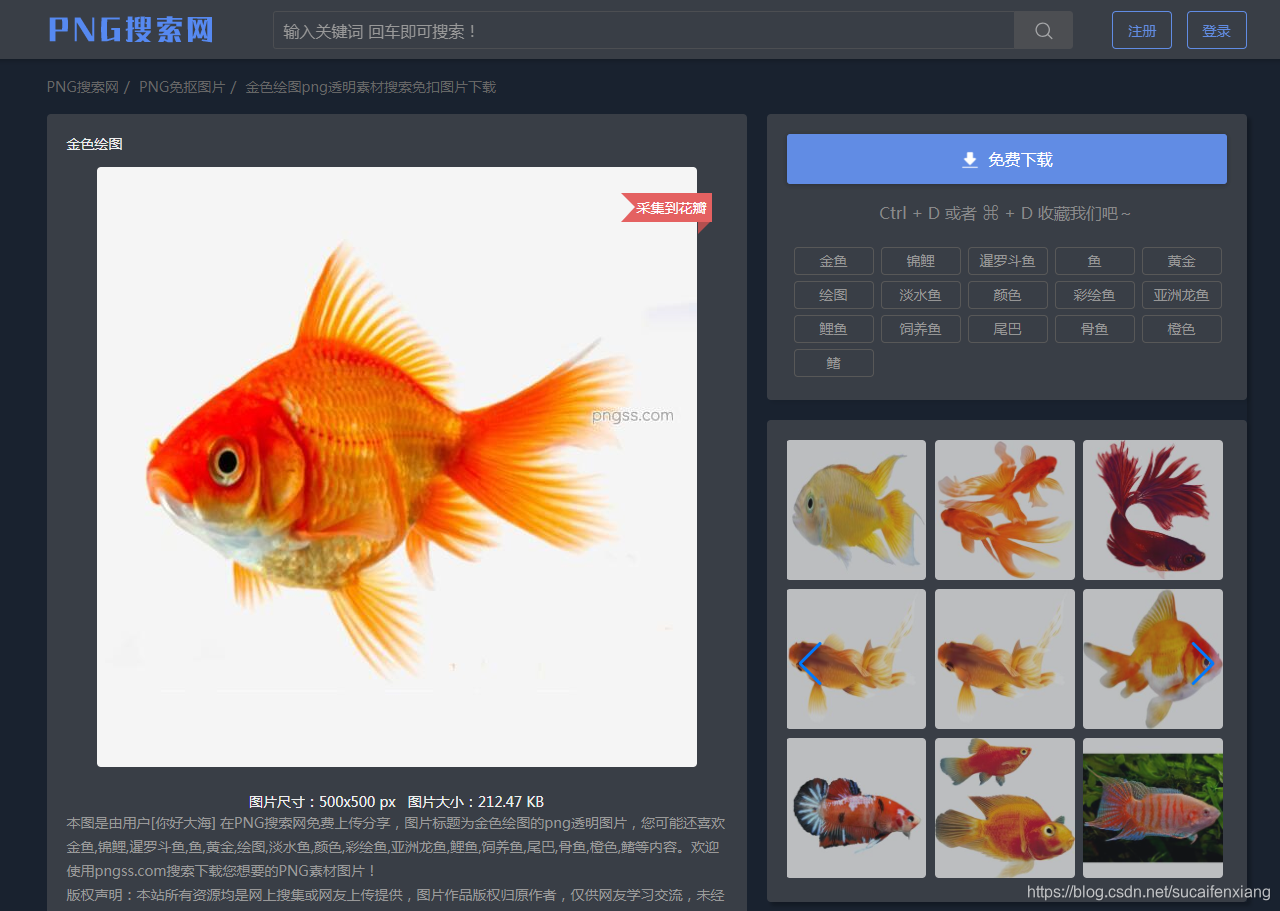Viewport: 1280px width, 911px height.
Task: Click the 采集到花瓣 ribbon on the image
Action: (x=666, y=209)
